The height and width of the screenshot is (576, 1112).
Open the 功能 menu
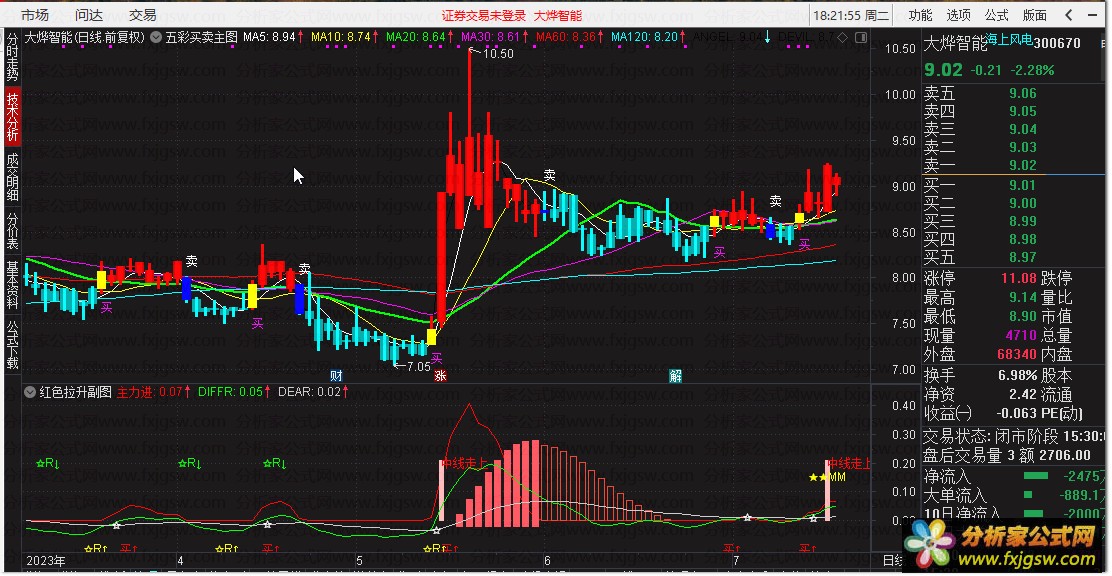[920, 15]
